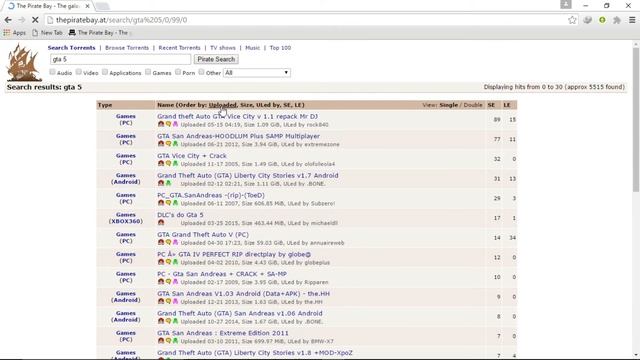The width and height of the screenshot is (640, 360).
Task: Click uploader name globeplus
Action: 317,263
